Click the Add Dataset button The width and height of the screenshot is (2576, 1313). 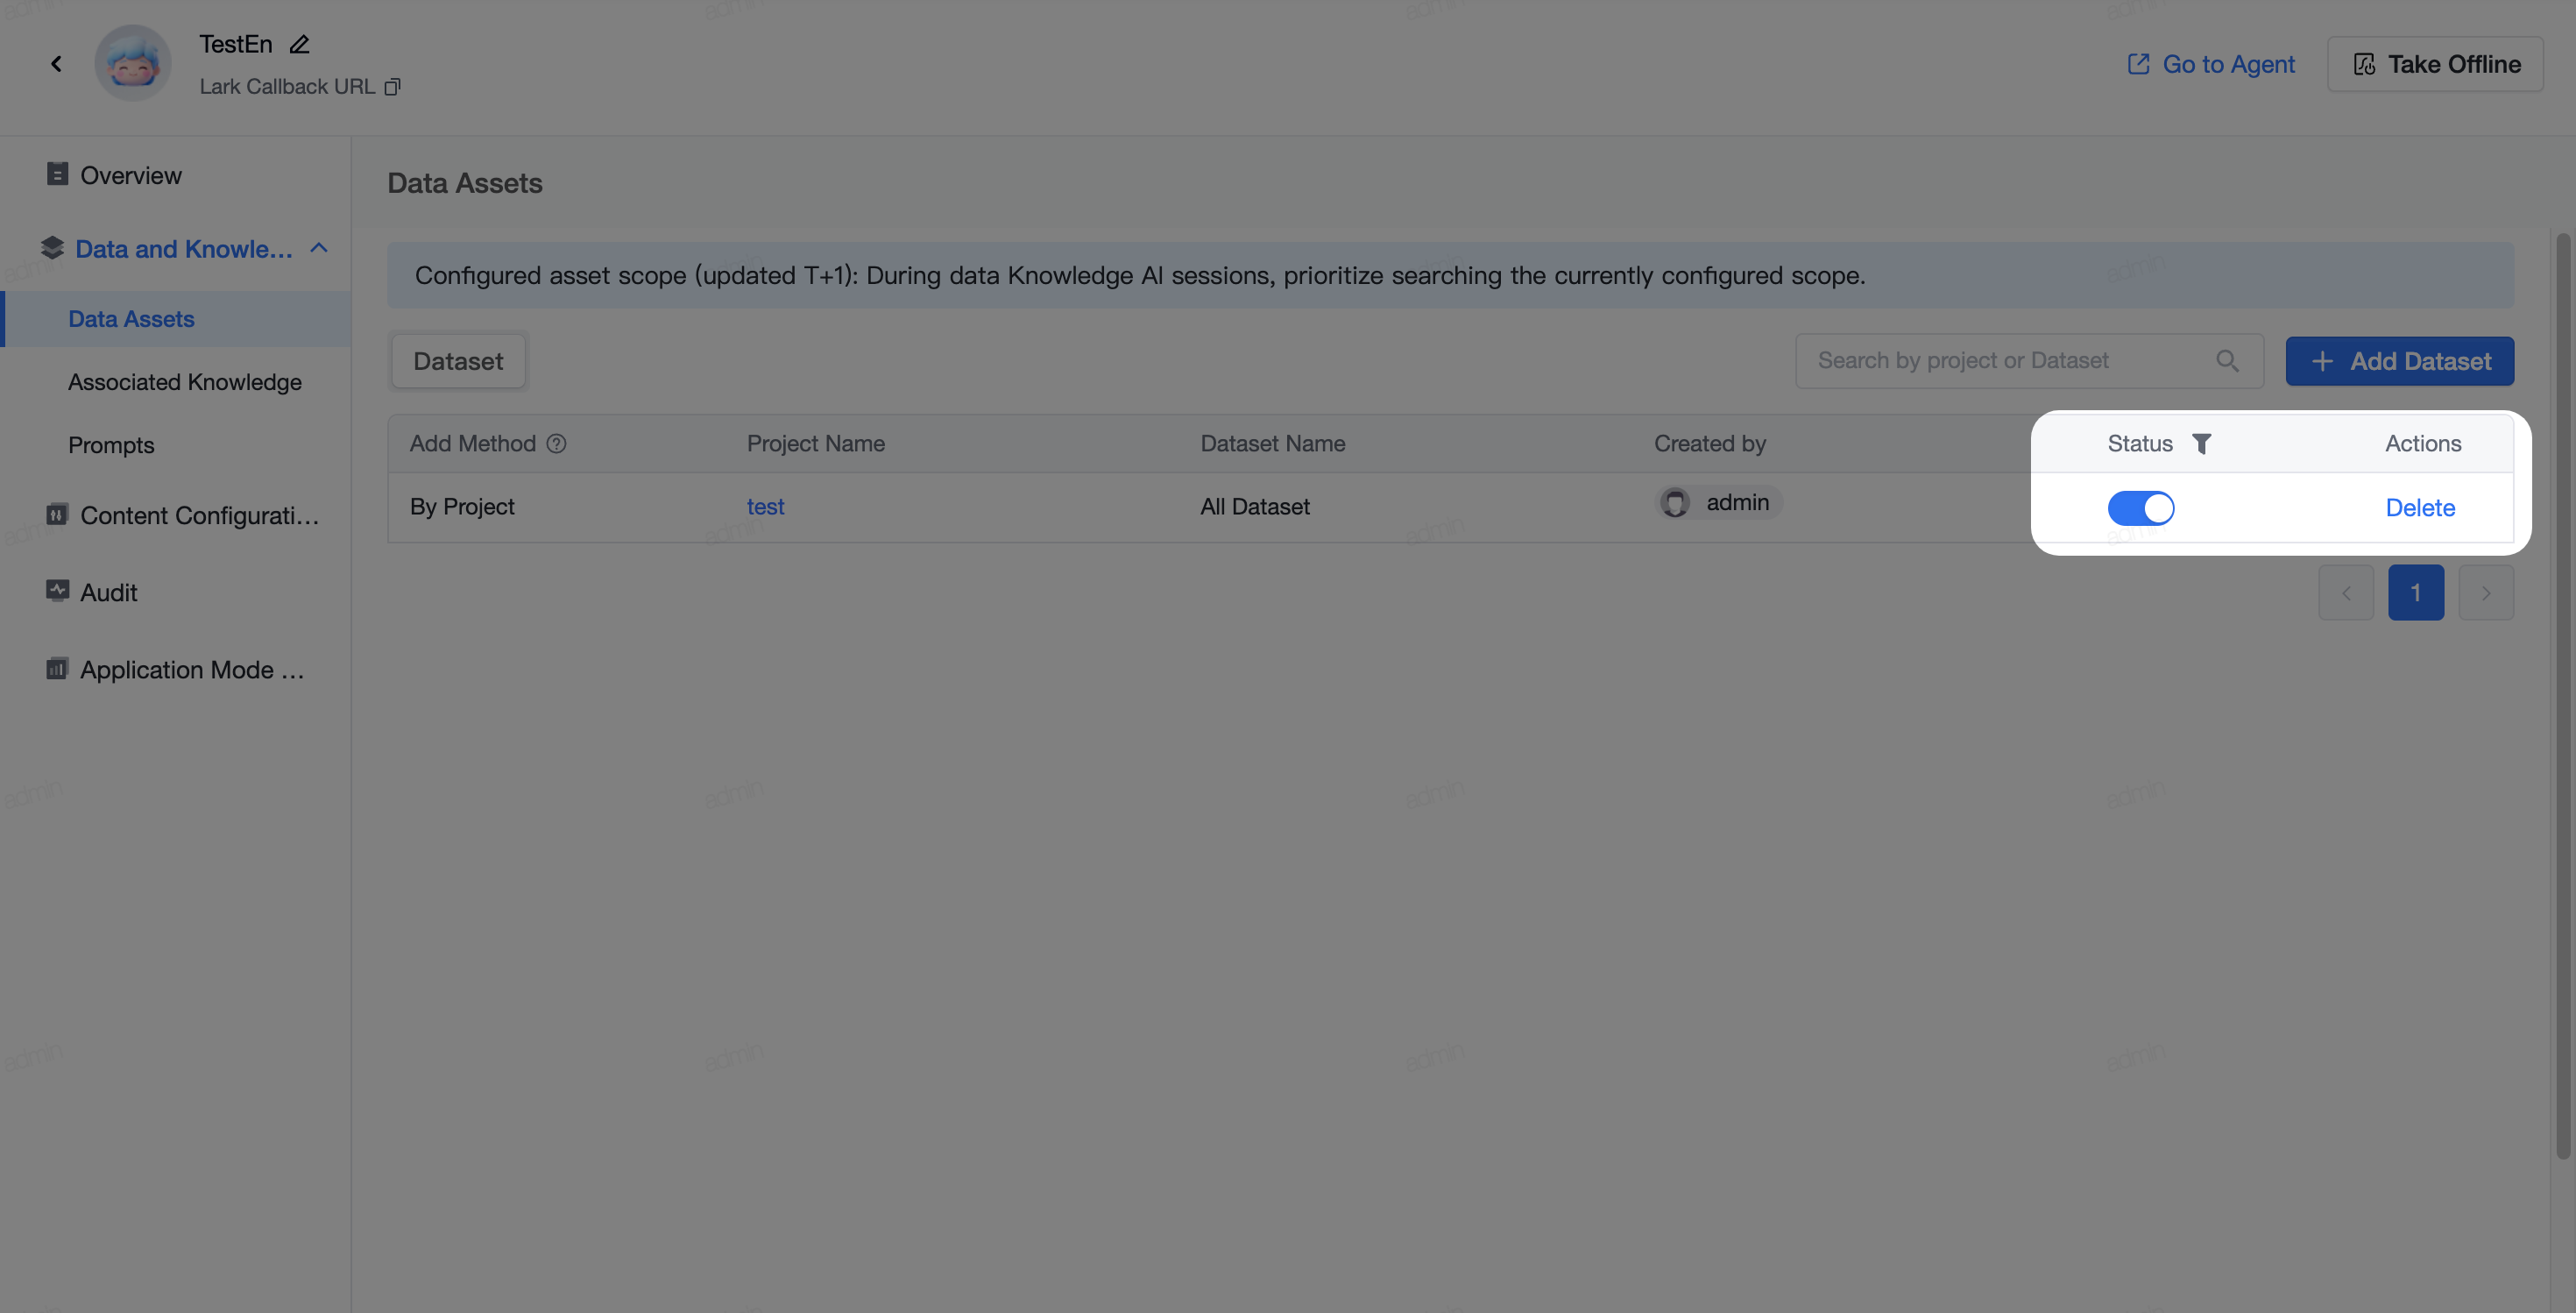tap(2399, 361)
